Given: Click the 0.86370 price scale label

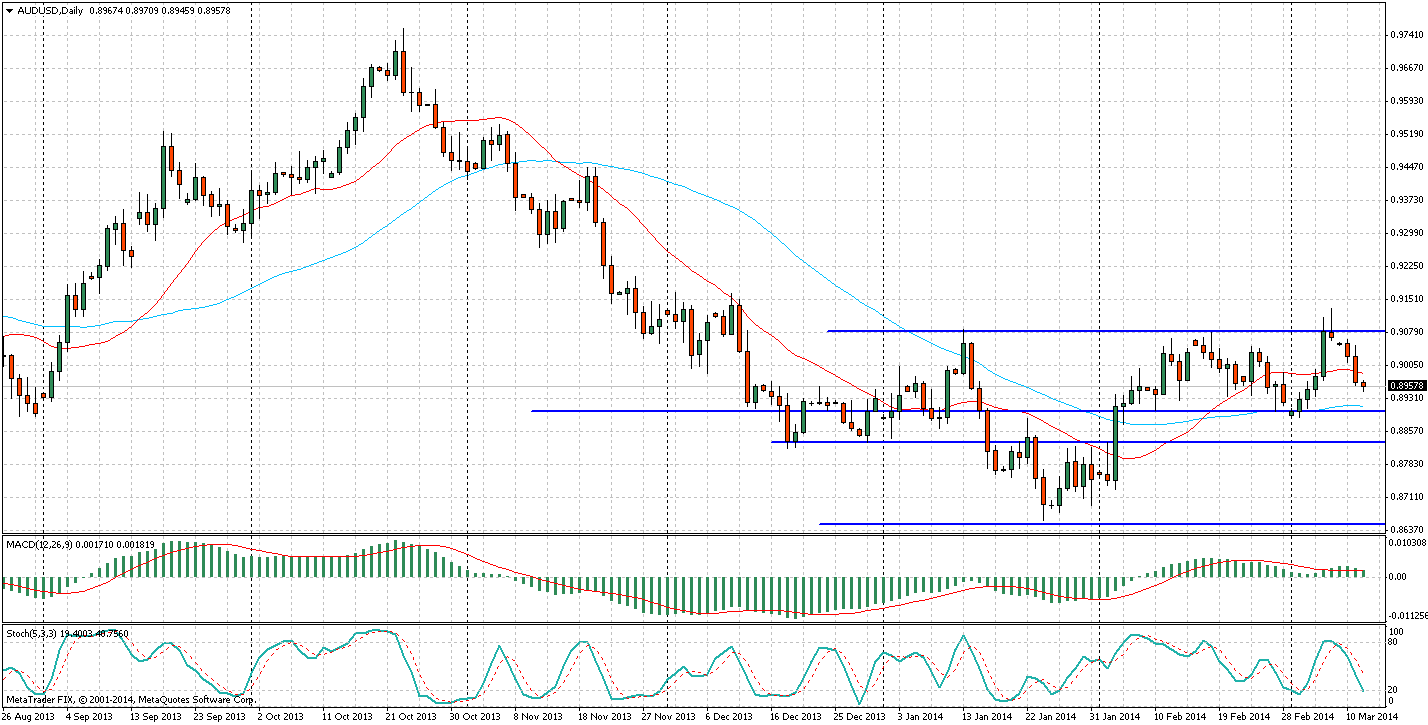Looking at the screenshot, I should pos(1406,529).
